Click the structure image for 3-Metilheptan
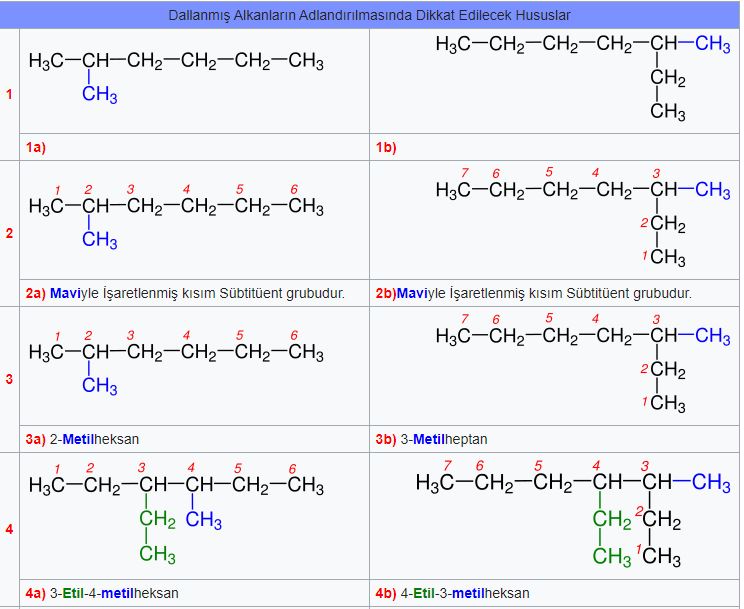This screenshot has height=609, width=744. point(583,363)
